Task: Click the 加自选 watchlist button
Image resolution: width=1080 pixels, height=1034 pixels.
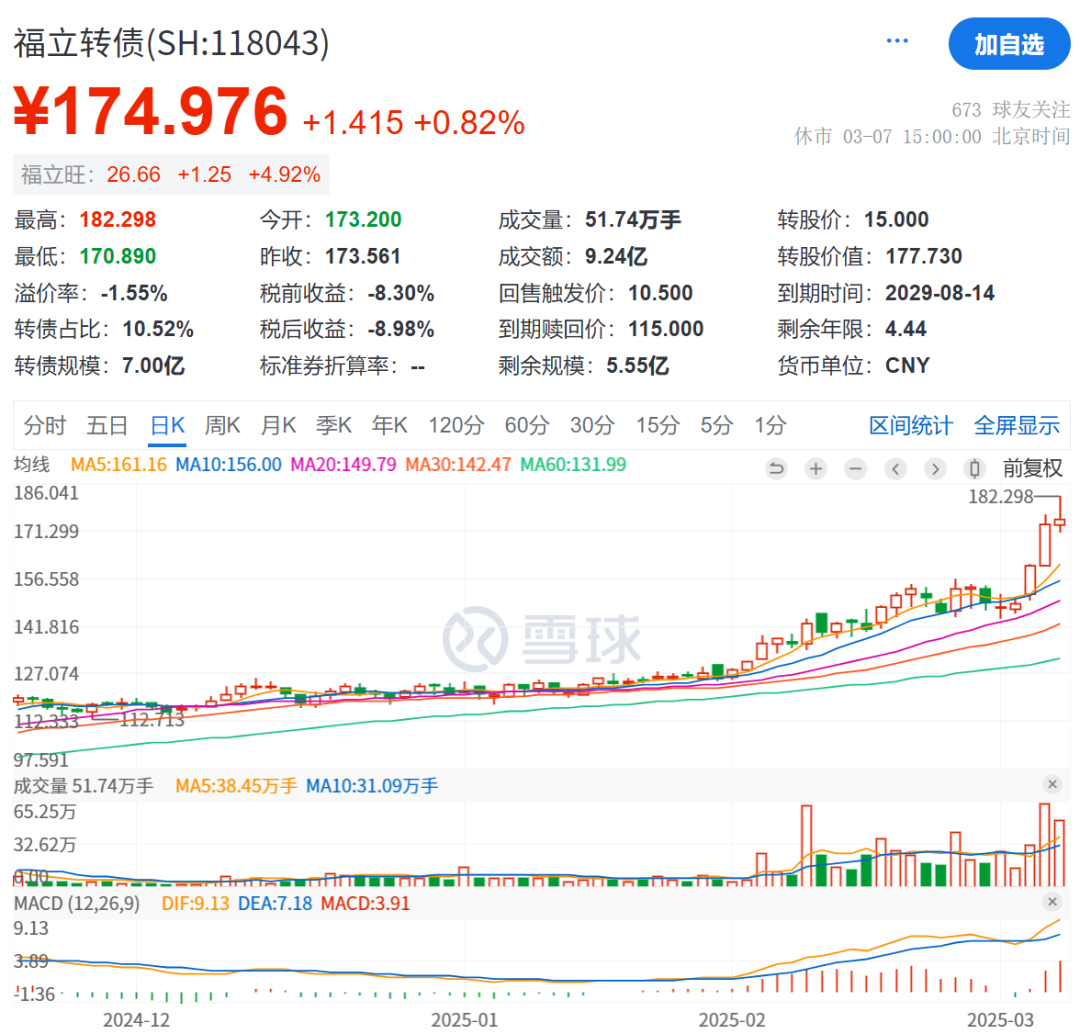Action: pyautogui.click(x=1009, y=44)
